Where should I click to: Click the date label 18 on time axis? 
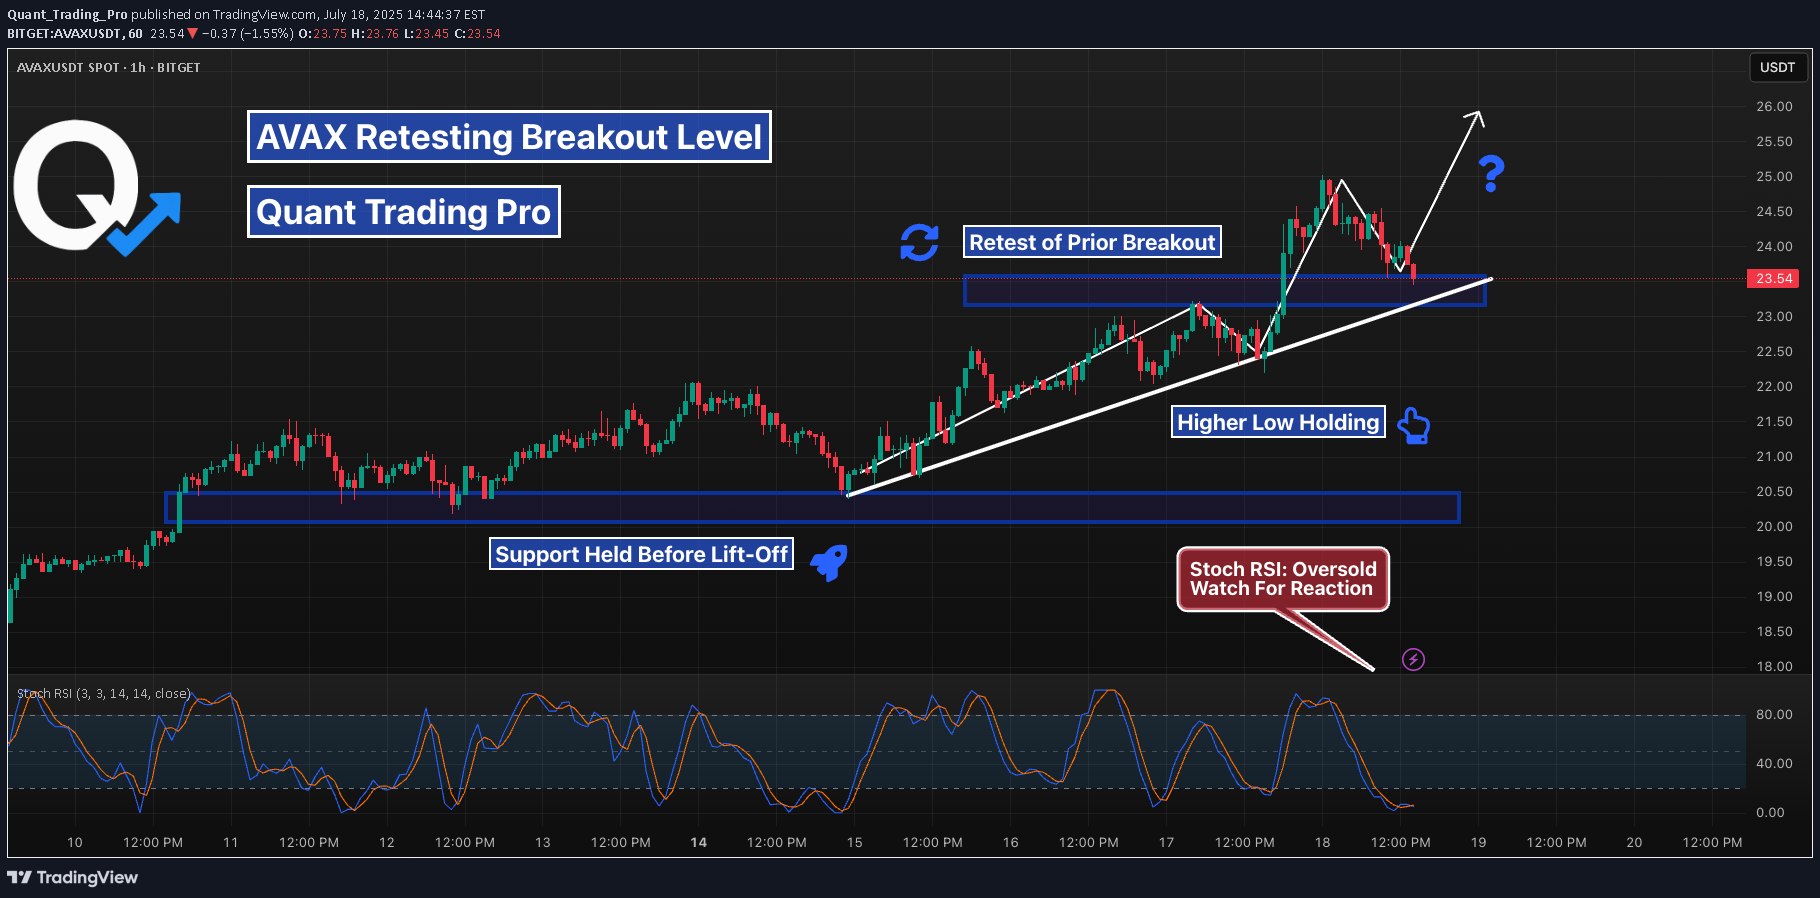tap(1323, 842)
